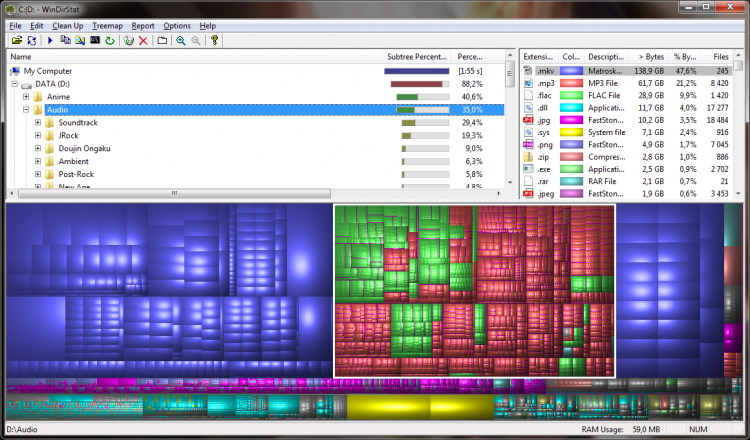Click the .sys file type icon
Viewport: 750px width, 440px height.
(528, 132)
